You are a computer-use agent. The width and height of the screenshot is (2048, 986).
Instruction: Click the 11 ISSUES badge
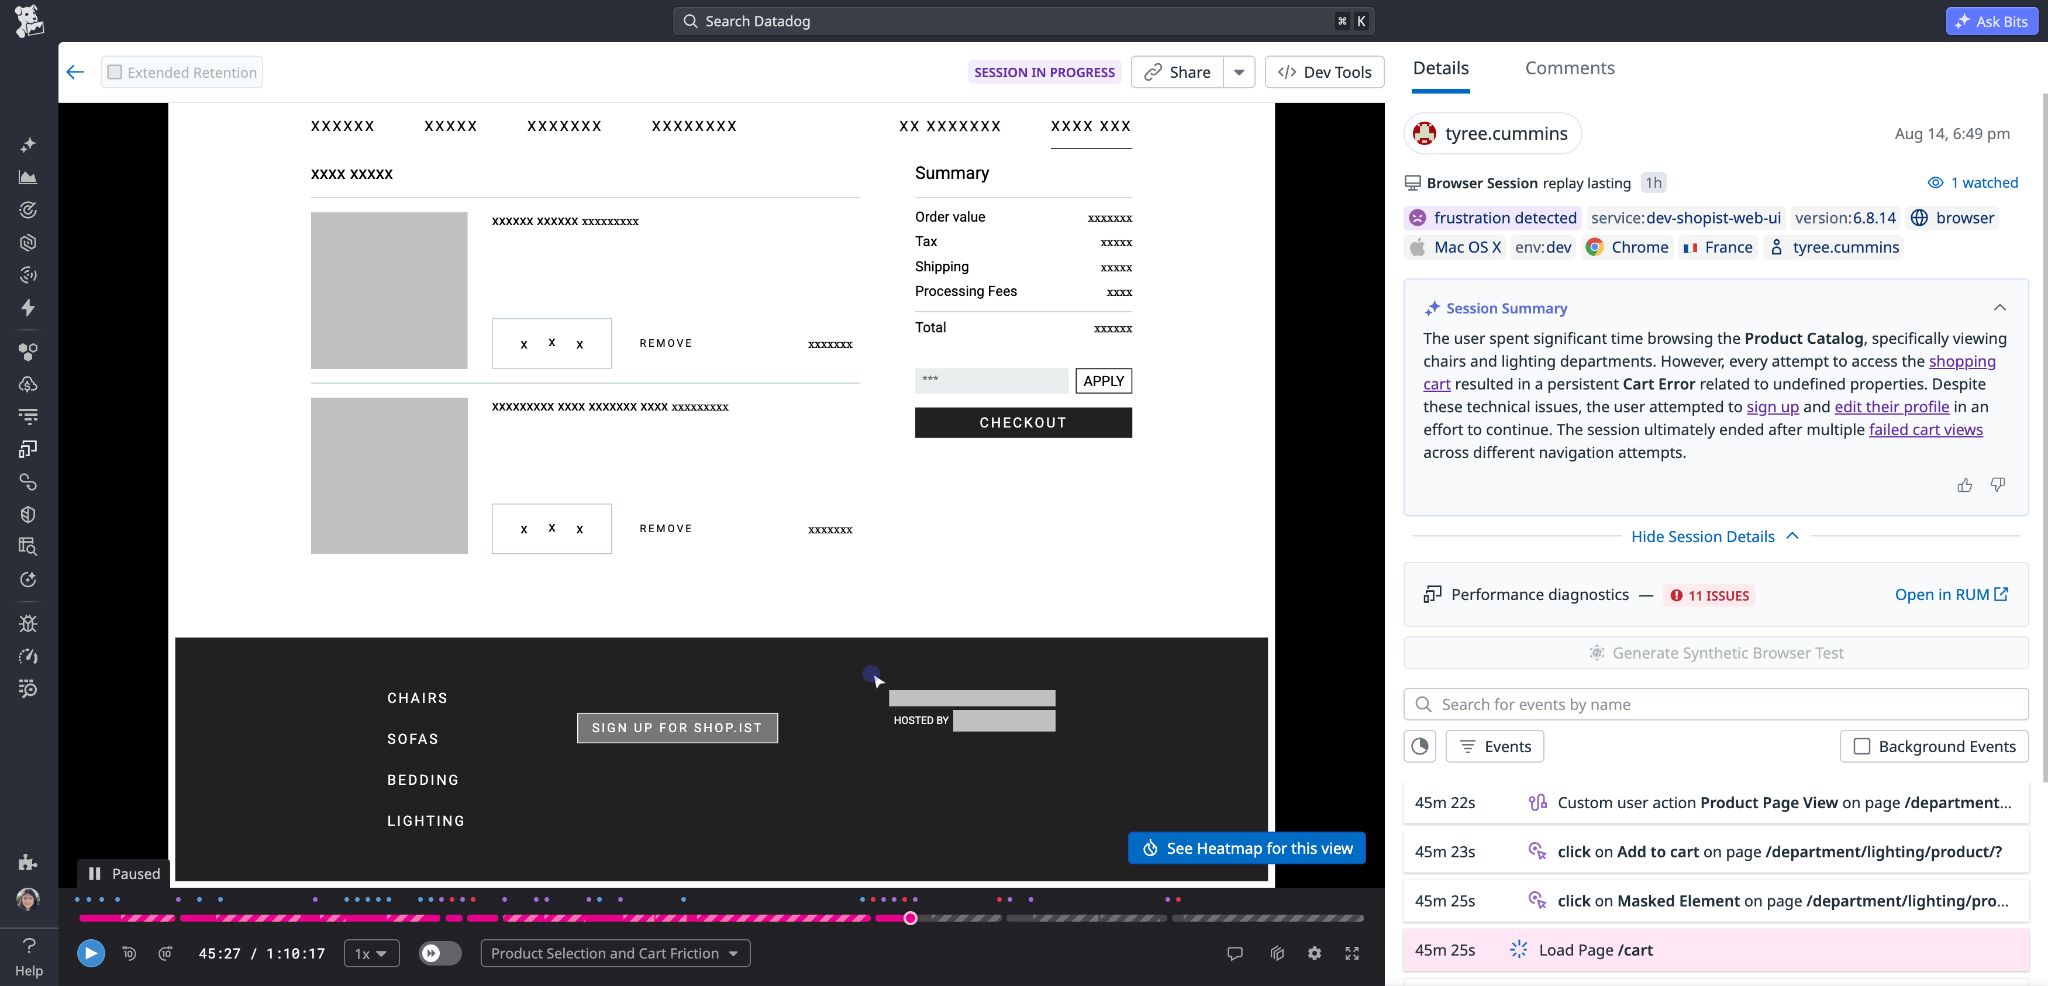(1710, 595)
